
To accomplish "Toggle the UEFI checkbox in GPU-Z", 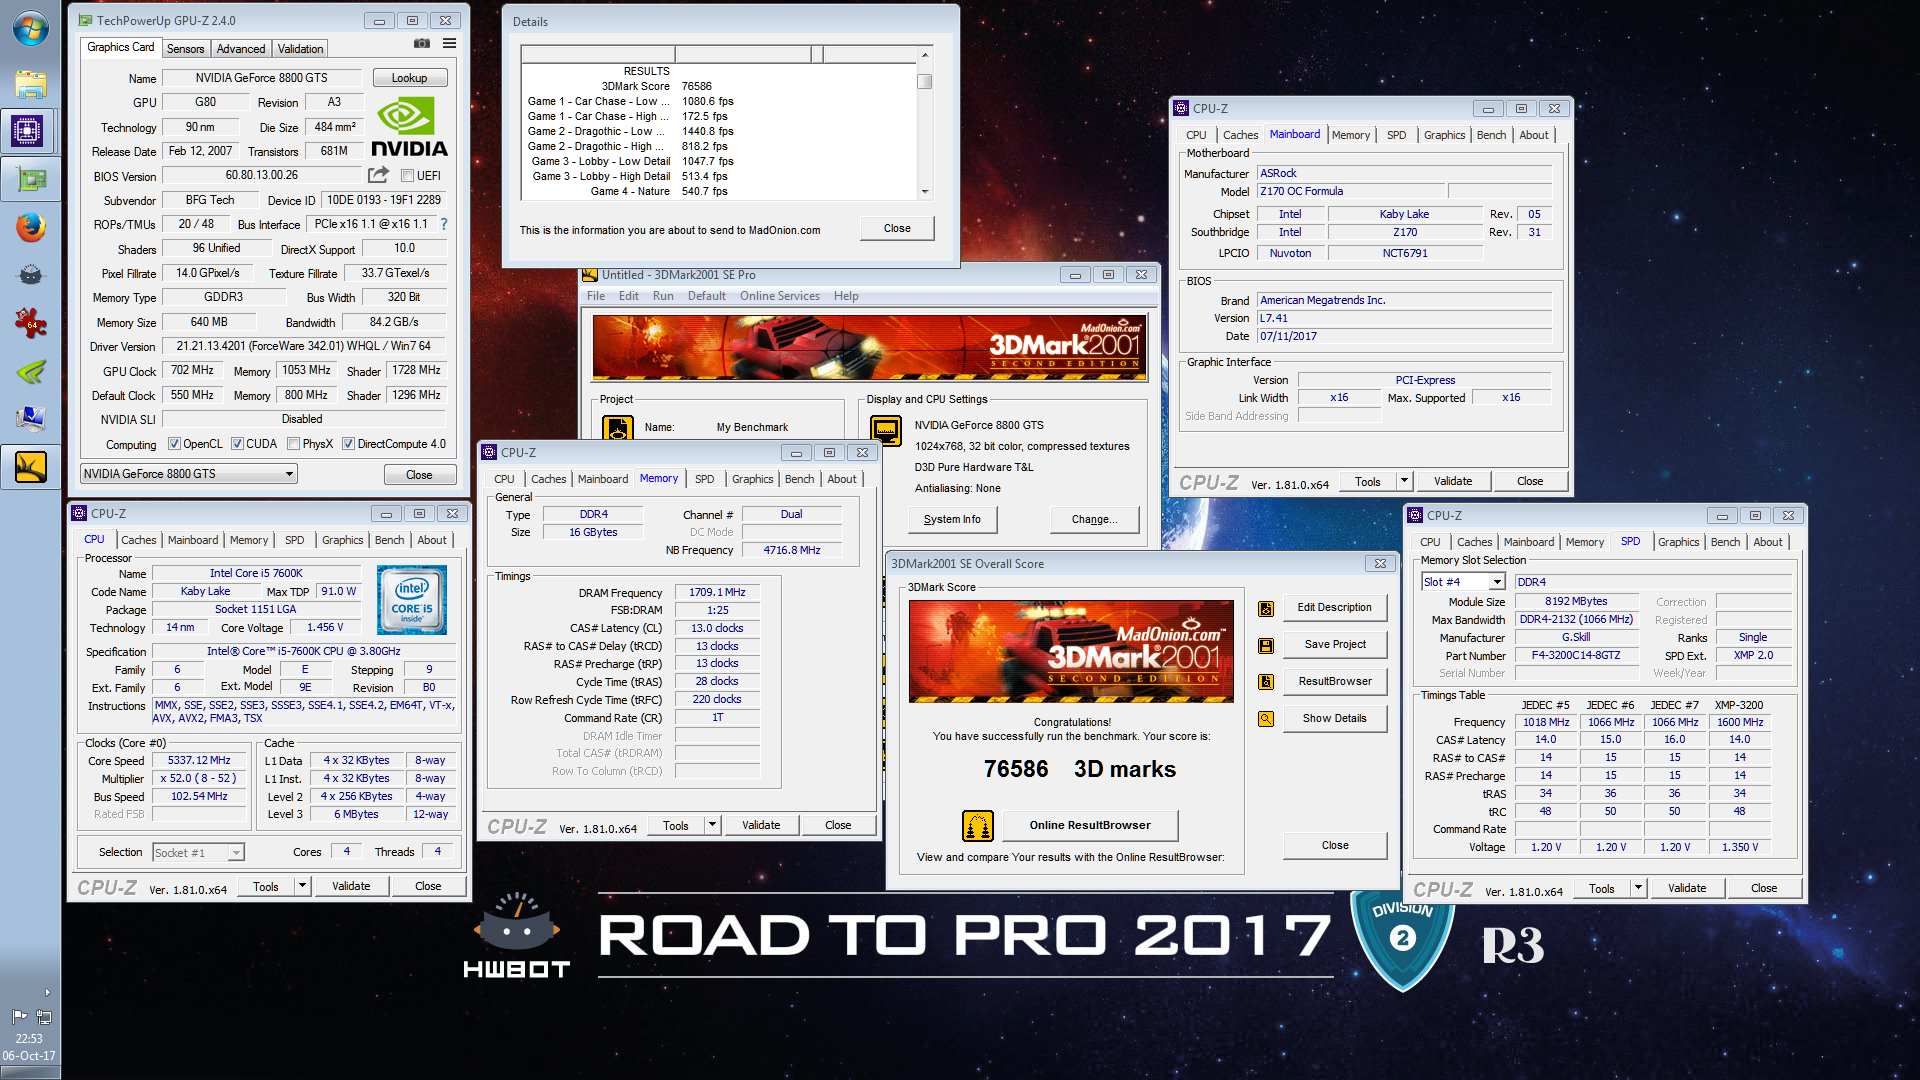I will click(407, 176).
